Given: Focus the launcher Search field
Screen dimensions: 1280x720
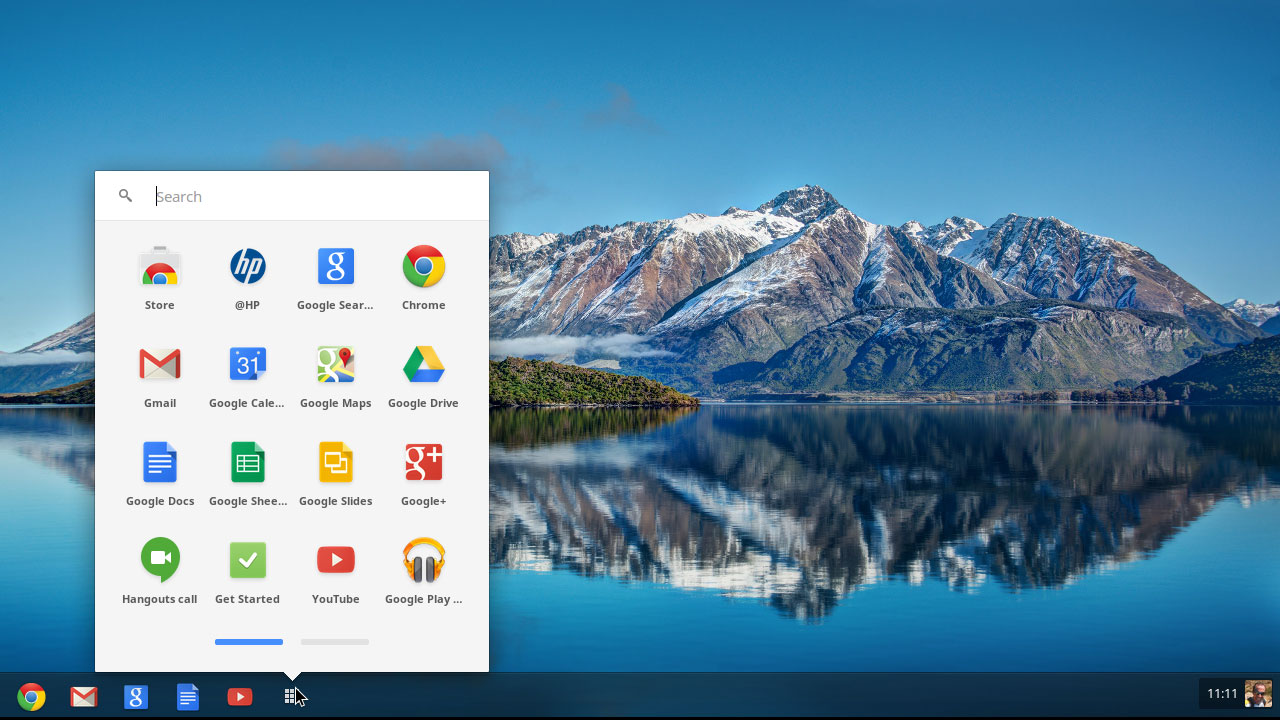Looking at the screenshot, I should pos(292,196).
